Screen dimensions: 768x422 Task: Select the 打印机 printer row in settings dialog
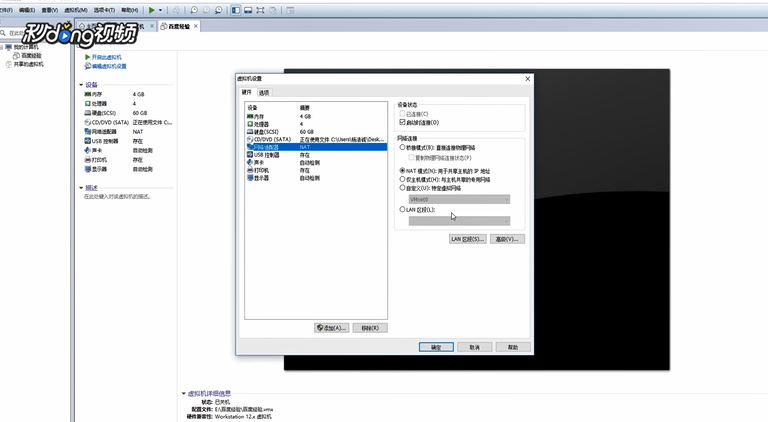pos(316,170)
